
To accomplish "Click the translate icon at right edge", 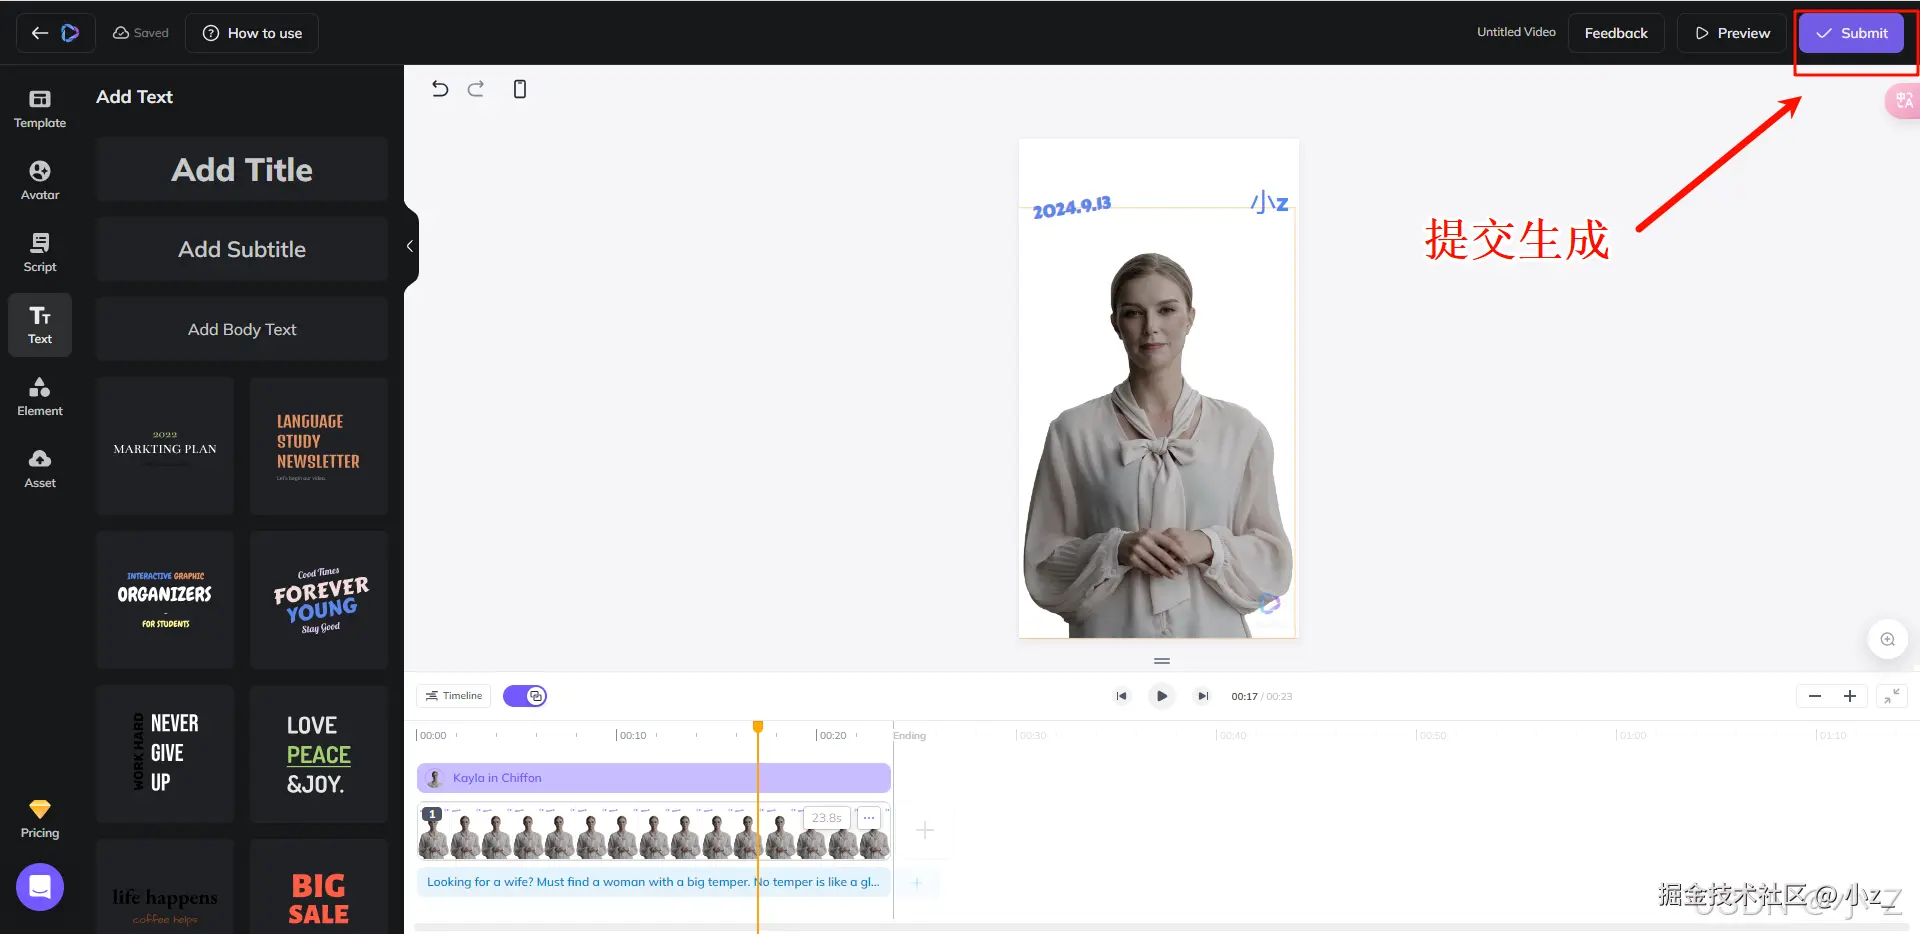I will click(x=1903, y=101).
